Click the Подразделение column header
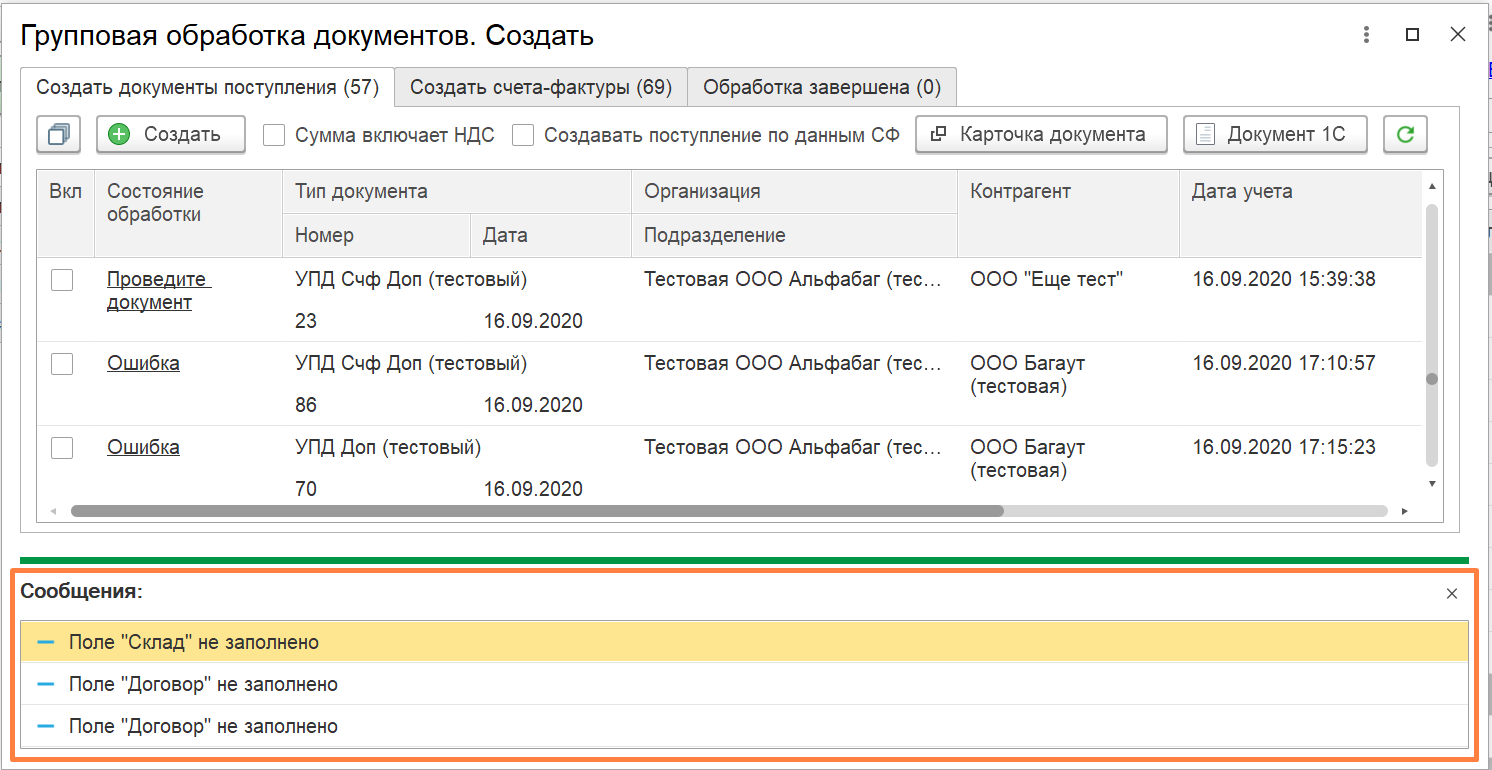This screenshot has height=770, width=1492. tap(795, 235)
